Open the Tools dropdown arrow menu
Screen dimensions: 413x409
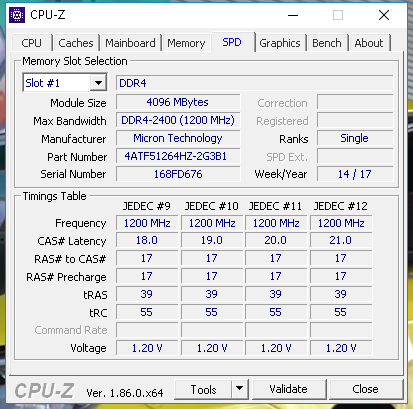coord(239,389)
